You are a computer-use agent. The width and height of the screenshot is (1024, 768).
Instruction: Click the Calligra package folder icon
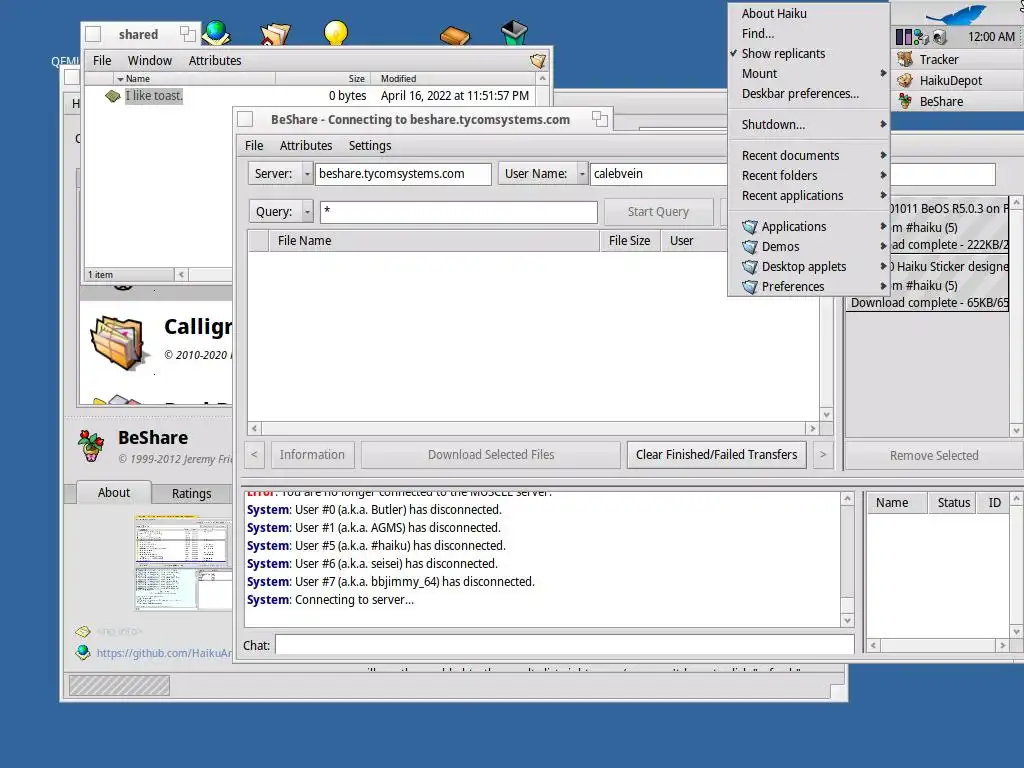[x=118, y=343]
